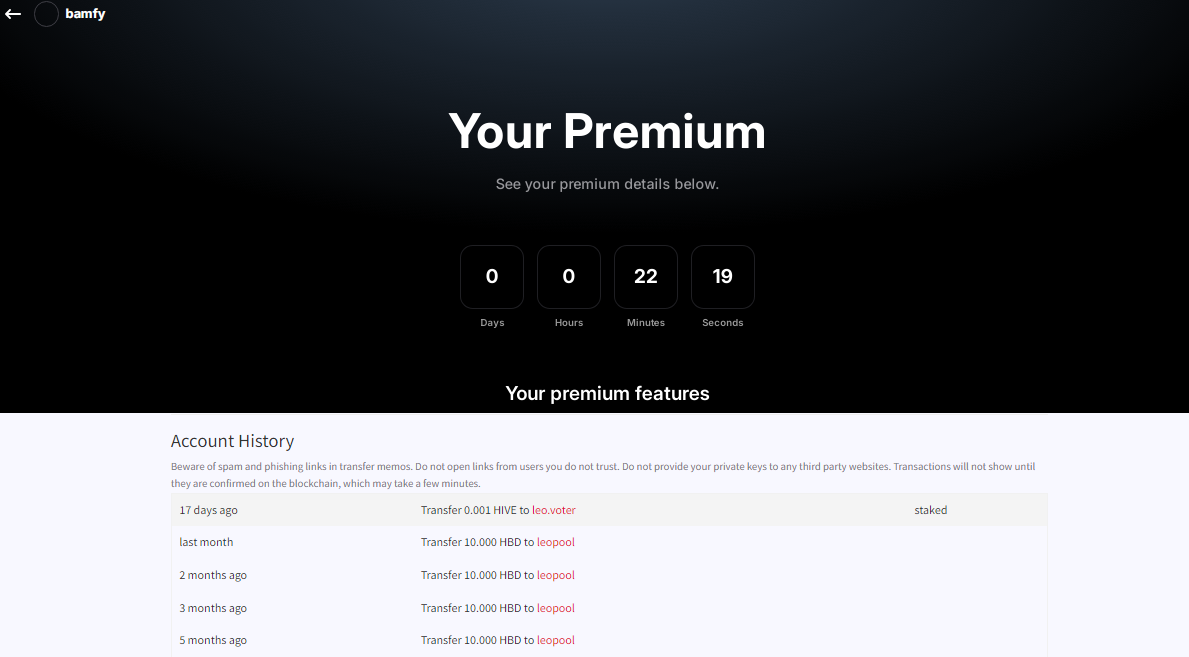Click the back arrow icon

(x=13, y=14)
